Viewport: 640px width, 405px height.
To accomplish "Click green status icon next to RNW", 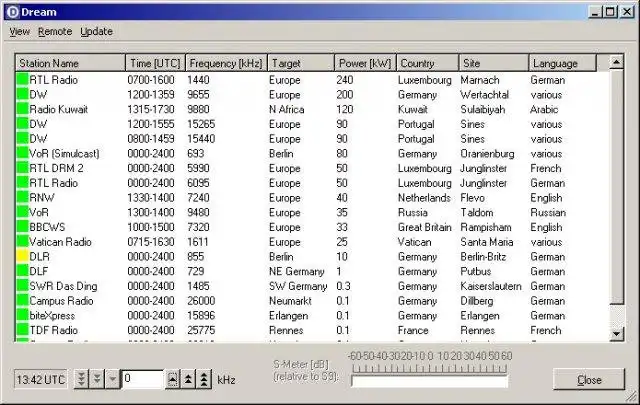I will [22, 198].
